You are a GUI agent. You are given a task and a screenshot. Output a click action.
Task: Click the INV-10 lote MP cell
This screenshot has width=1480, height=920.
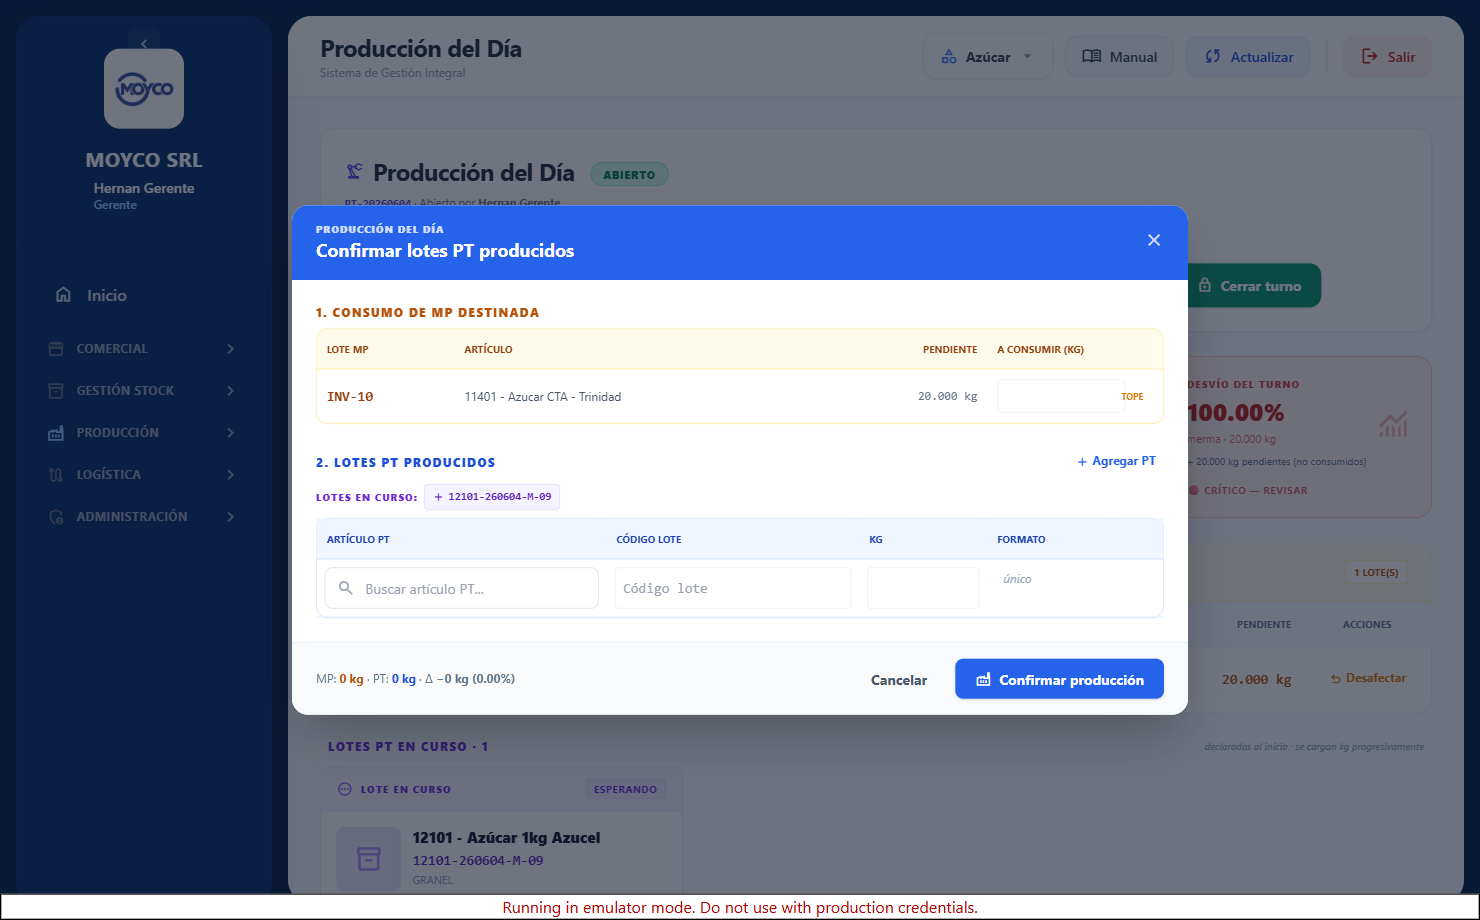350,397
